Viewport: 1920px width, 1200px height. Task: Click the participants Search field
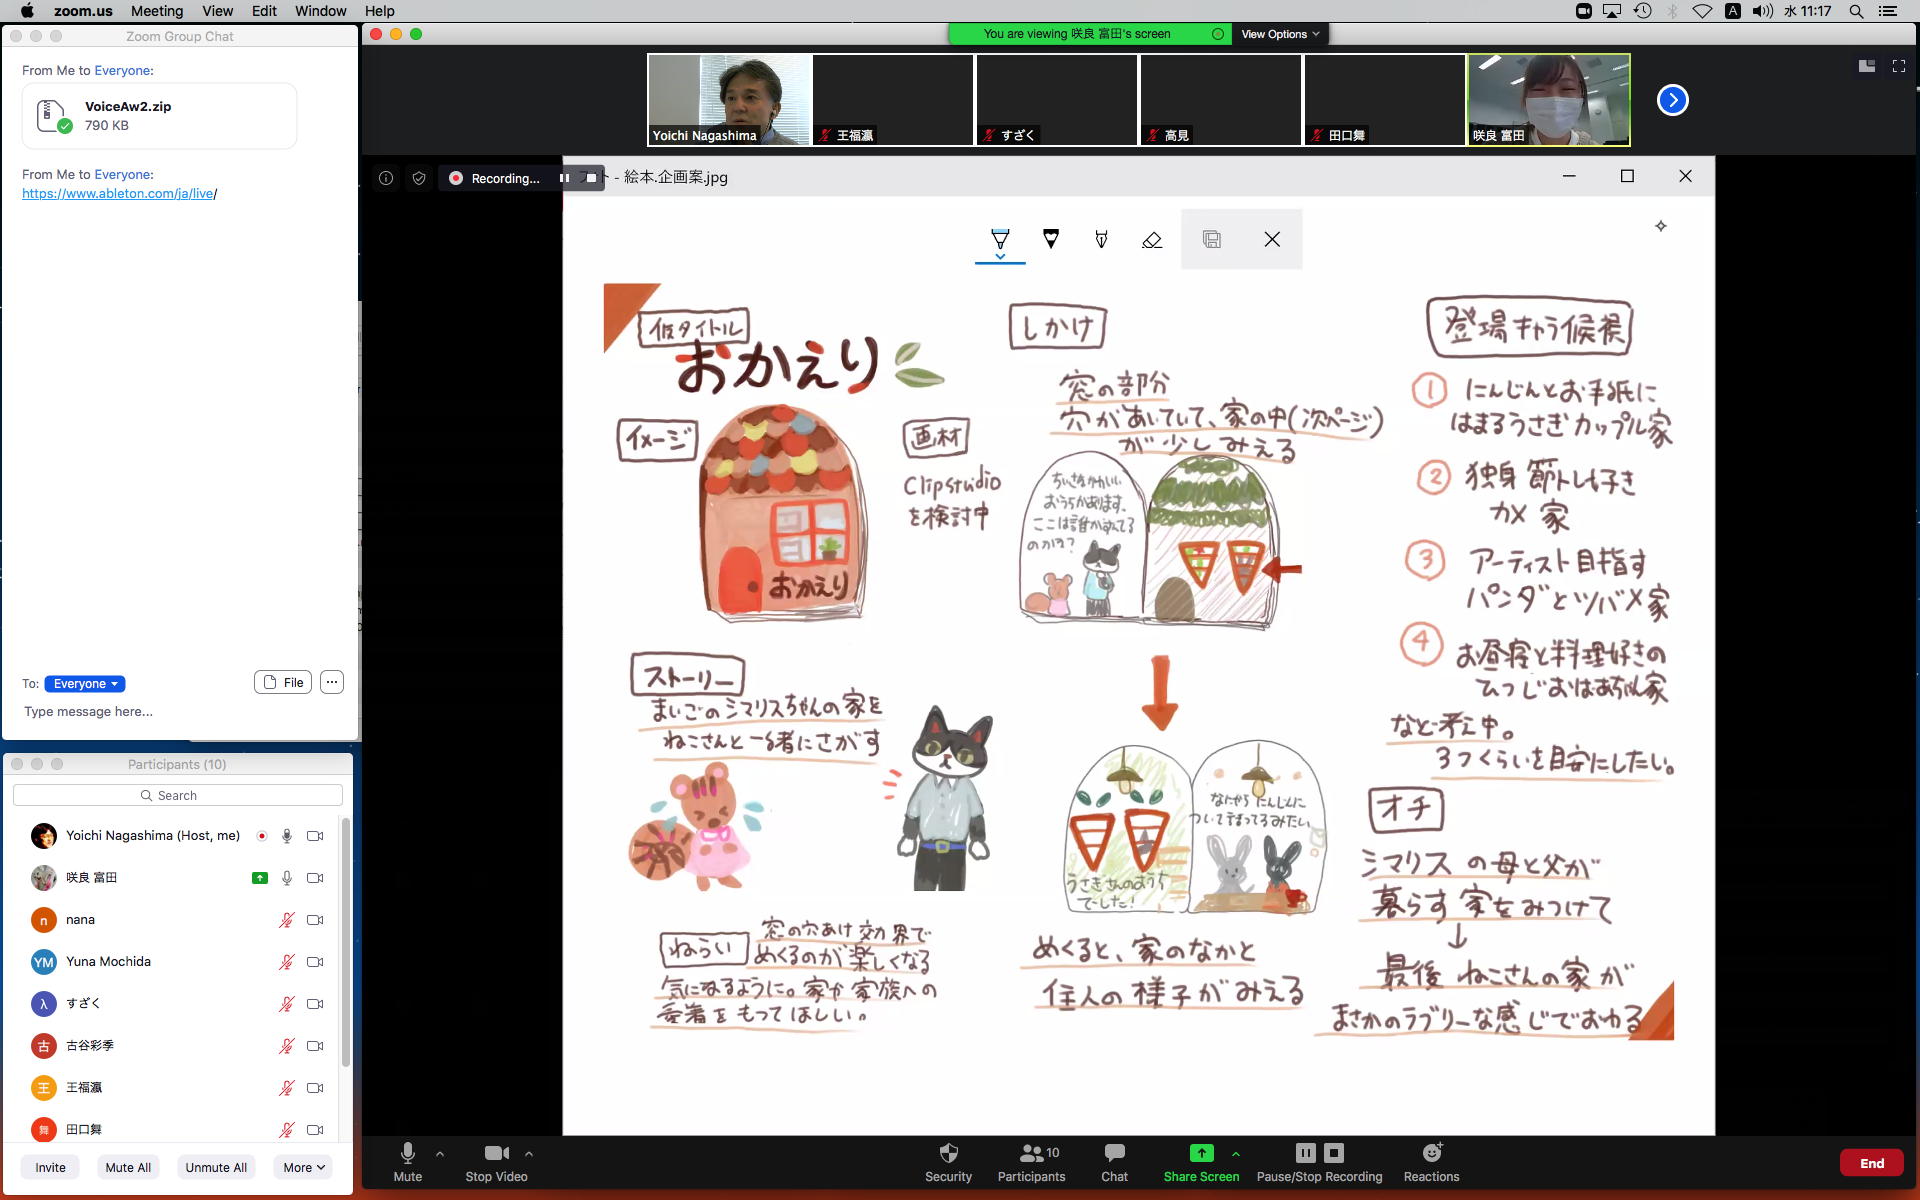point(178,795)
